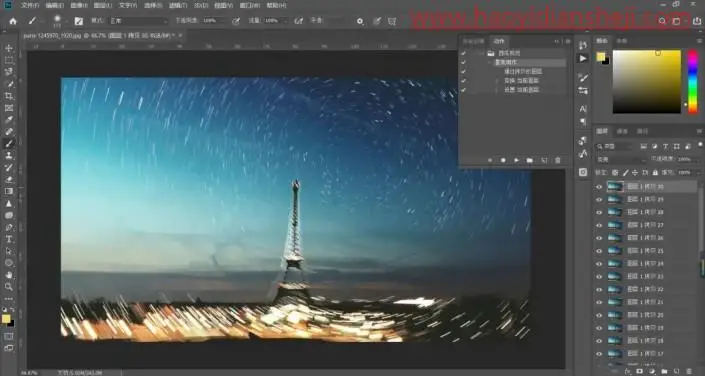This screenshot has width=705, height=376.
Task: Collapse the highlighted action in Actions panel
Action: (490, 63)
